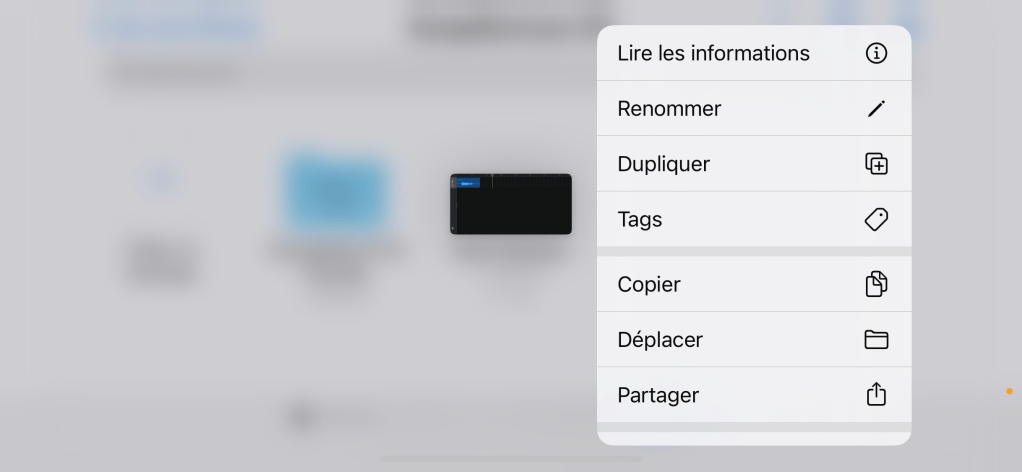This screenshot has width=1022, height=472.
Task: Pick "Tags" in the context menu
Action: point(640,219)
